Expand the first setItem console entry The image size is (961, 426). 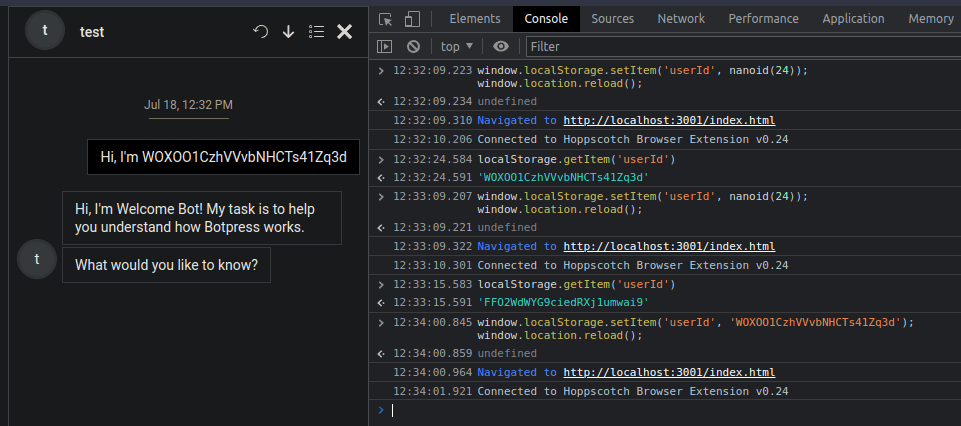(x=380, y=70)
